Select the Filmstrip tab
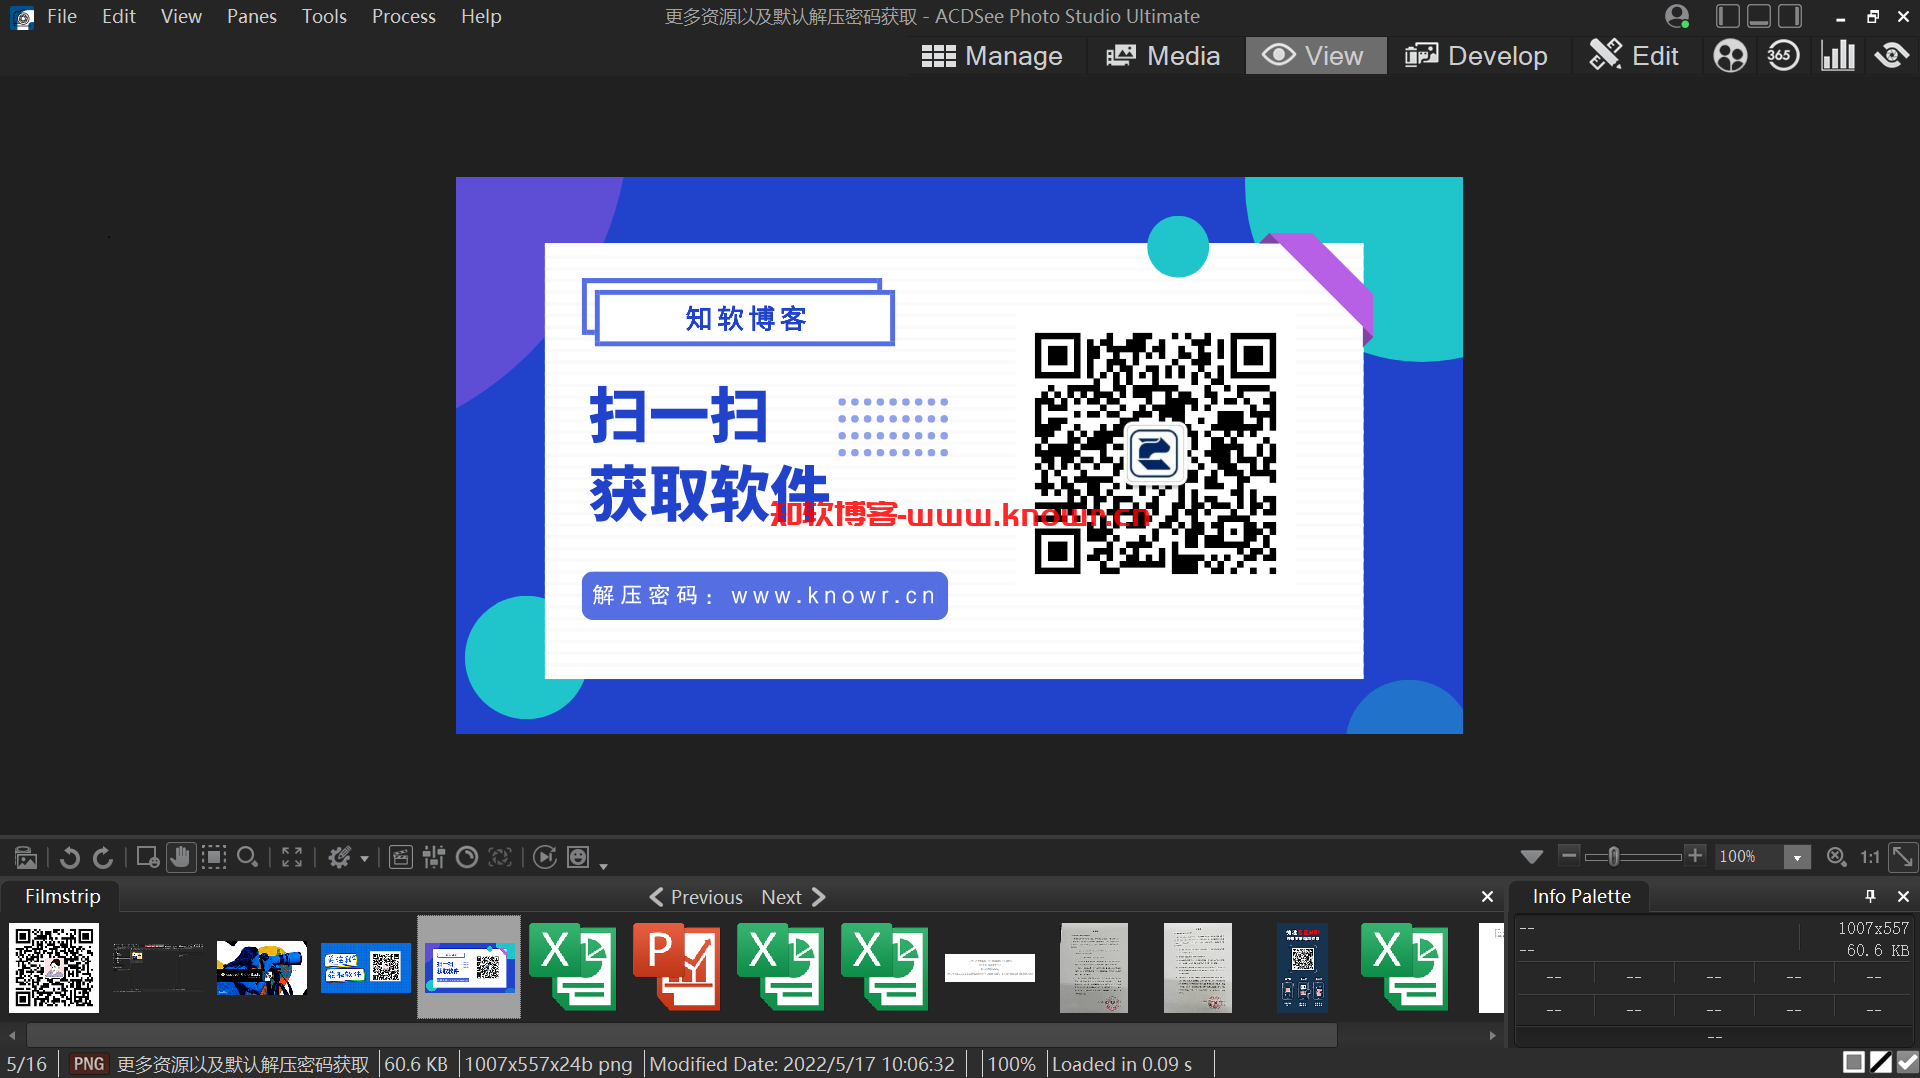 point(62,896)
